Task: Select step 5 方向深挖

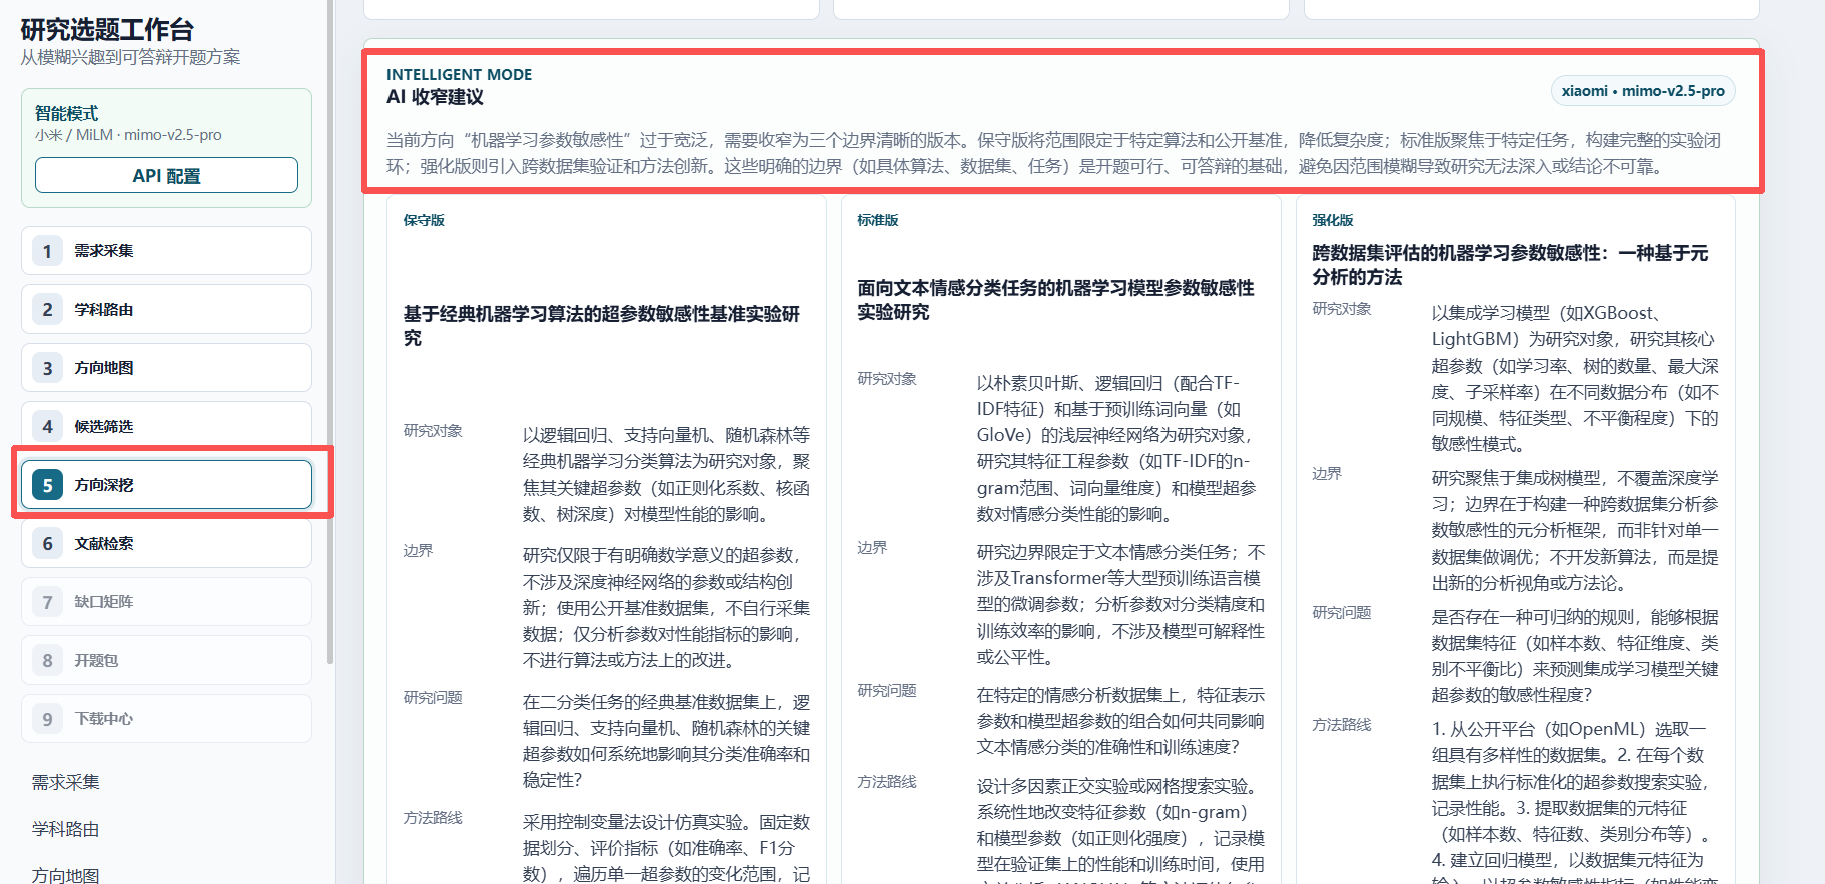Action: coord(166,485)
